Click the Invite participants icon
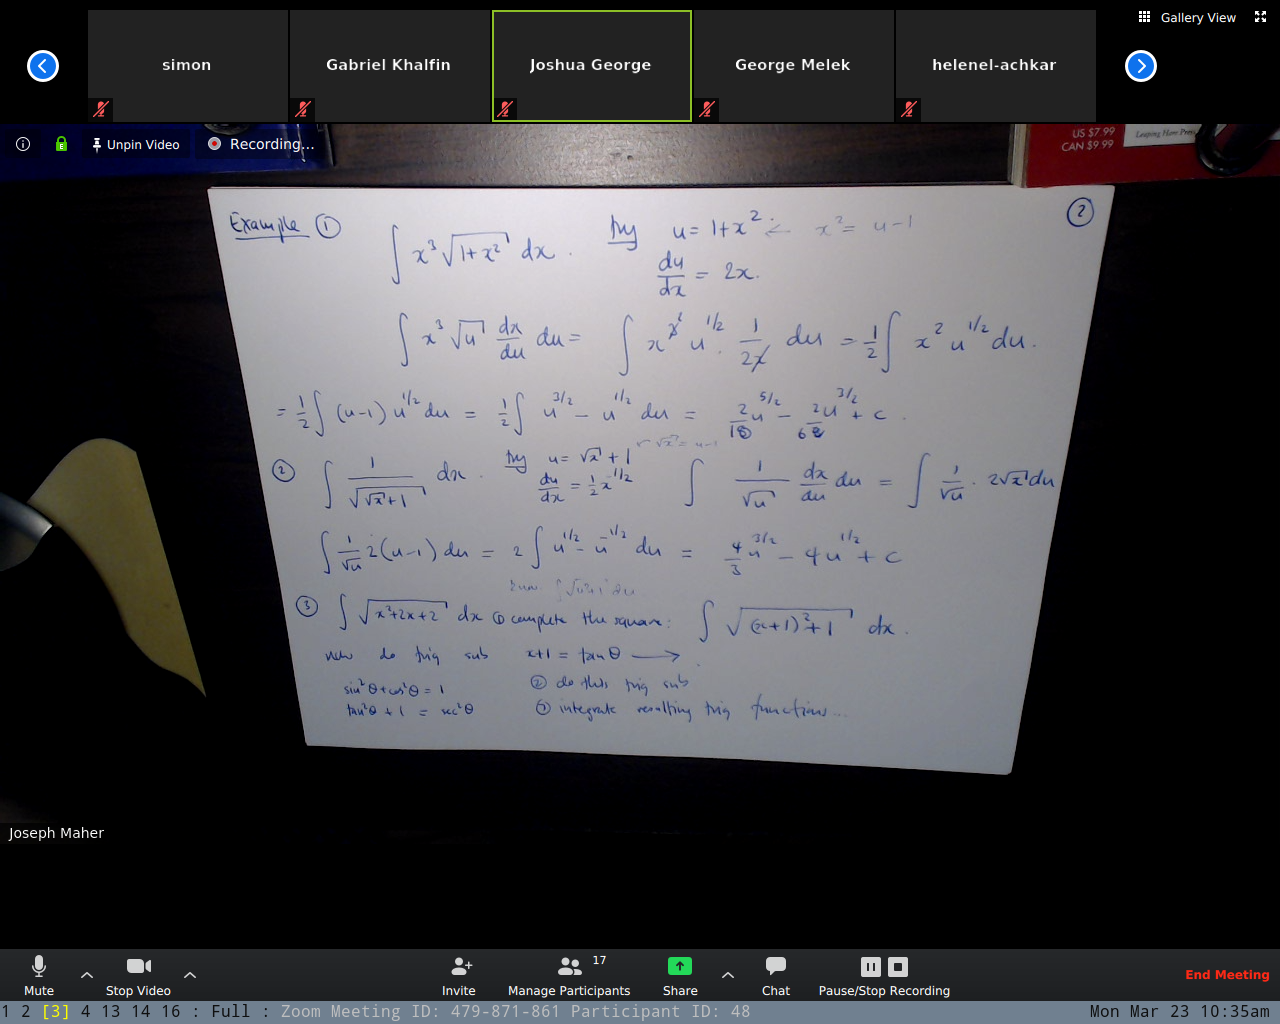 [x=459, y=966]
